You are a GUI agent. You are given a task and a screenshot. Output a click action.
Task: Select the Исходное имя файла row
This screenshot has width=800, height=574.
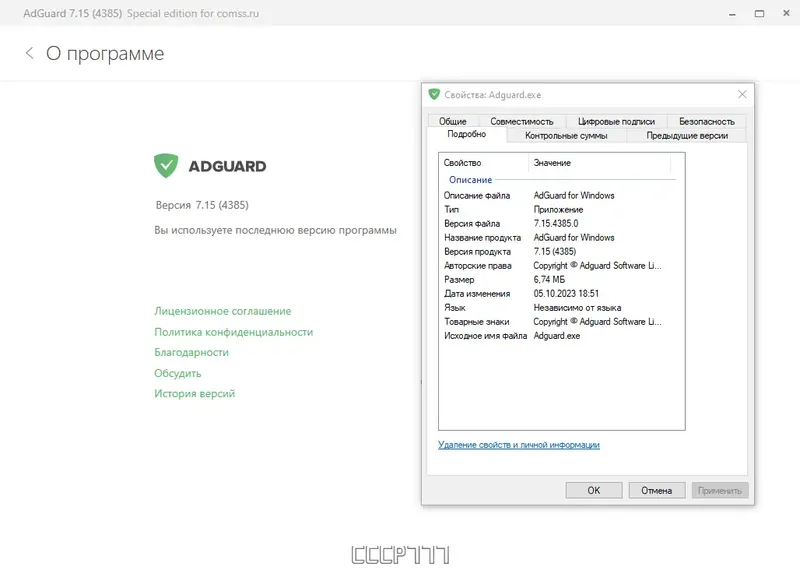coord(561,336)
